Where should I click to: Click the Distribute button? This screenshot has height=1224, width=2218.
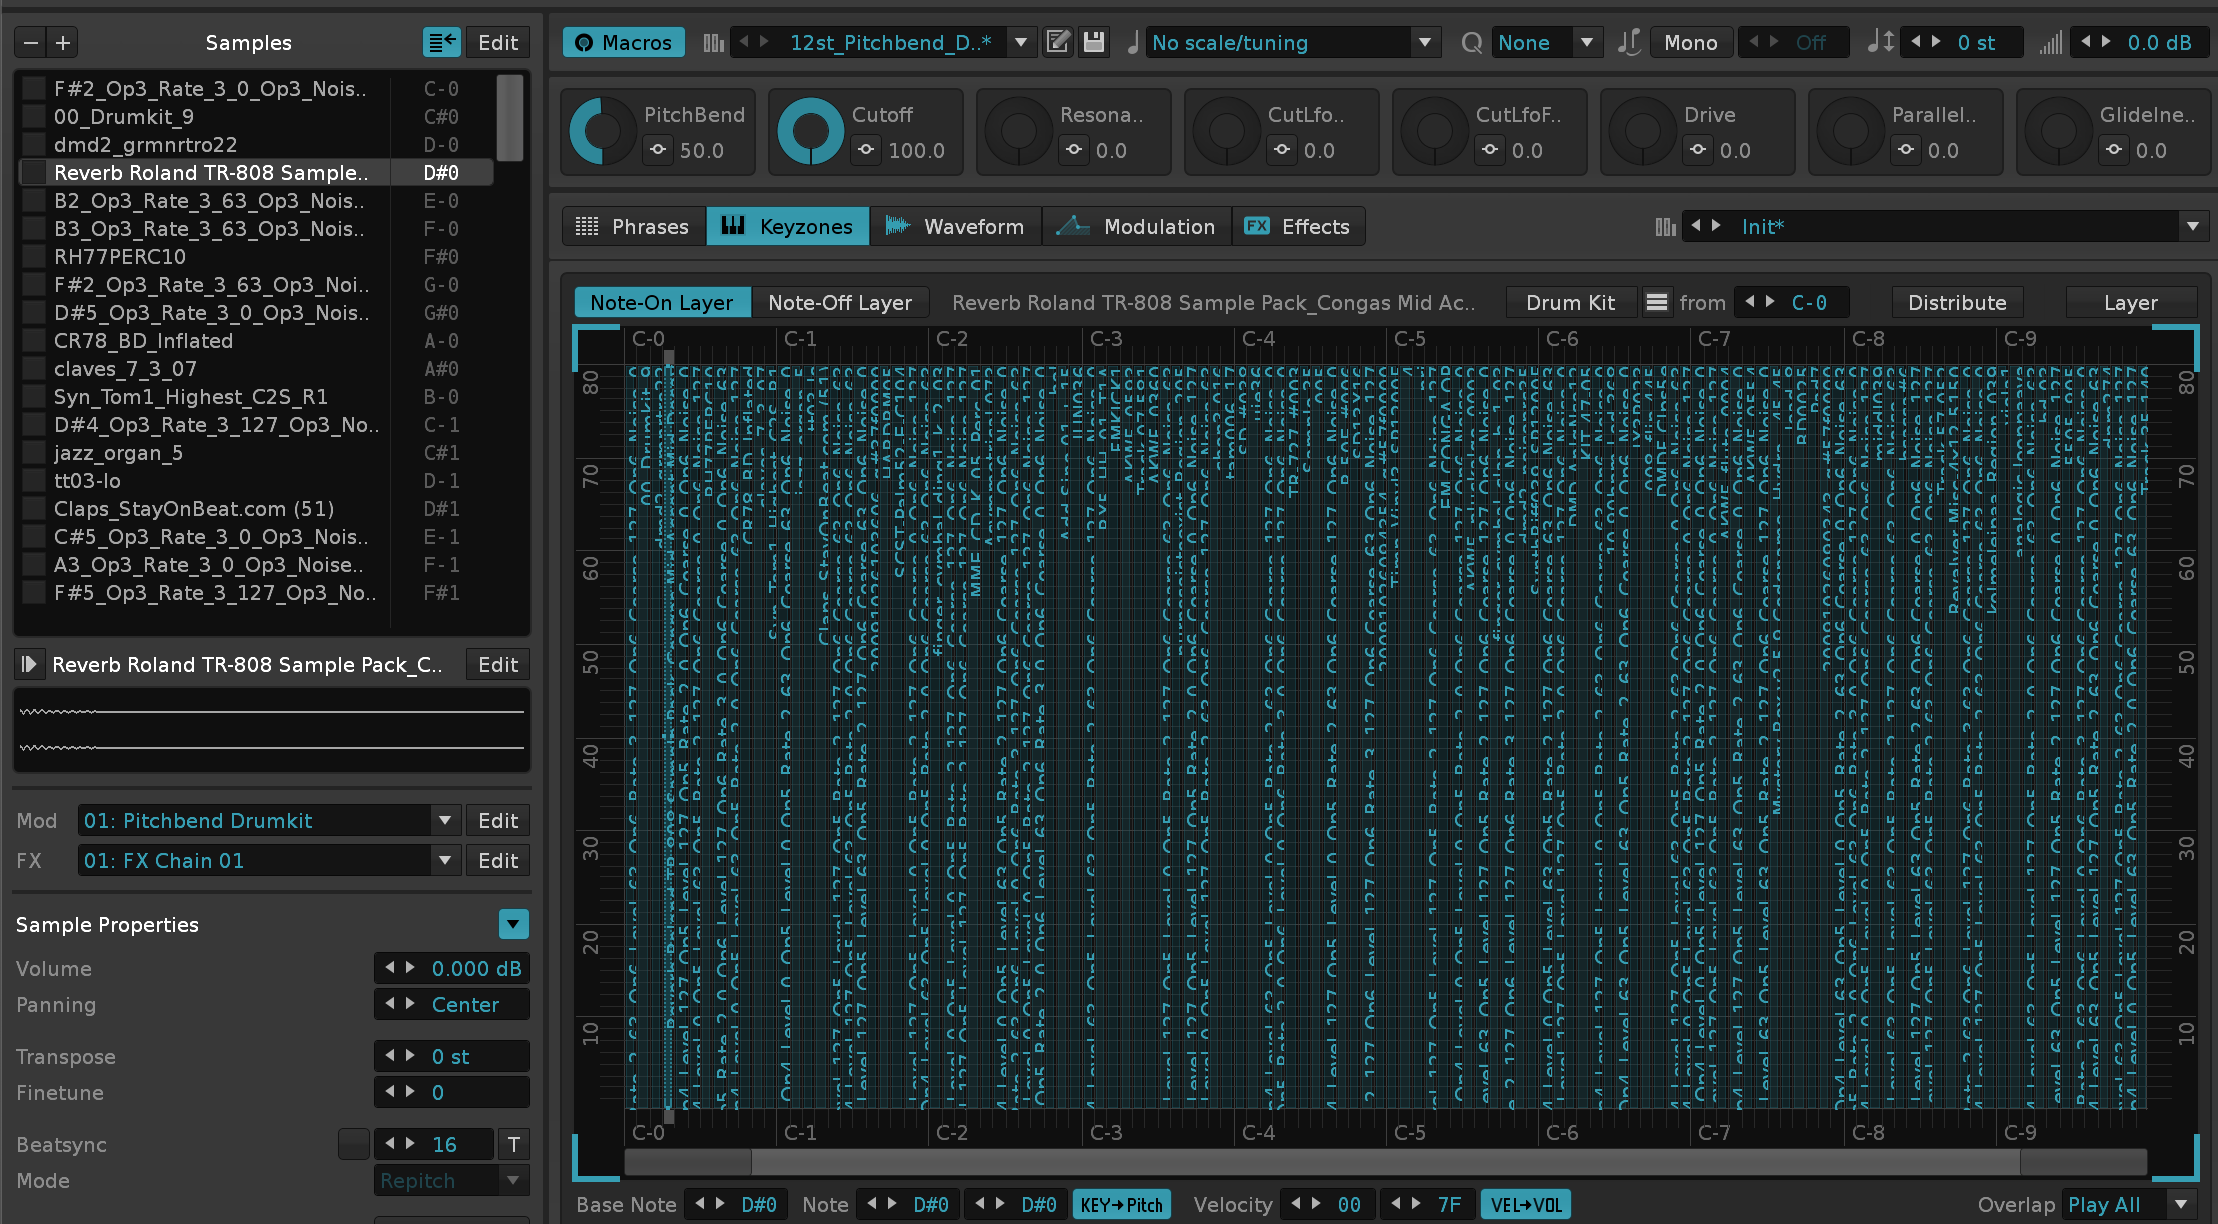click(1956, 302)
